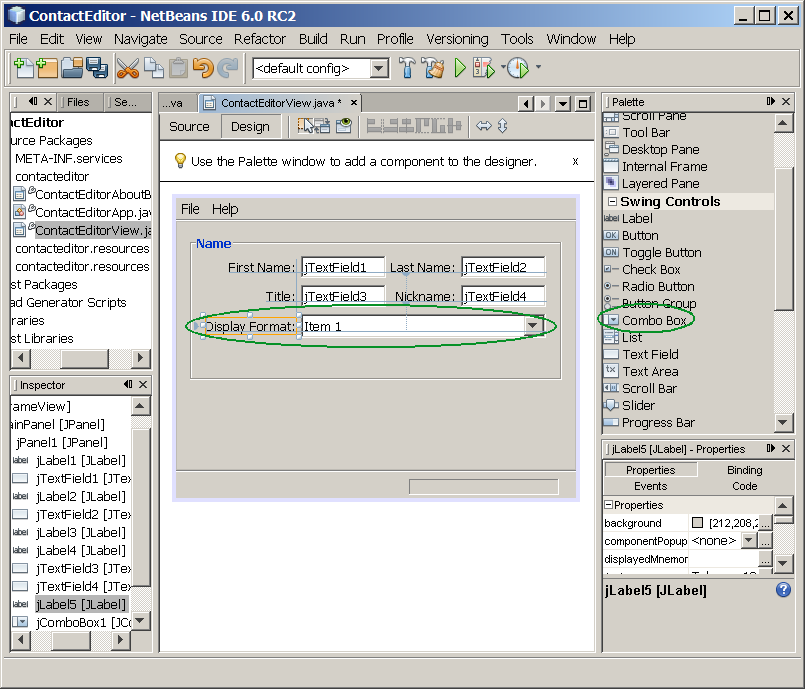Click the Debug Main Project icon
This screenshot has height=689, width=805.
click(x=484, y=68)
